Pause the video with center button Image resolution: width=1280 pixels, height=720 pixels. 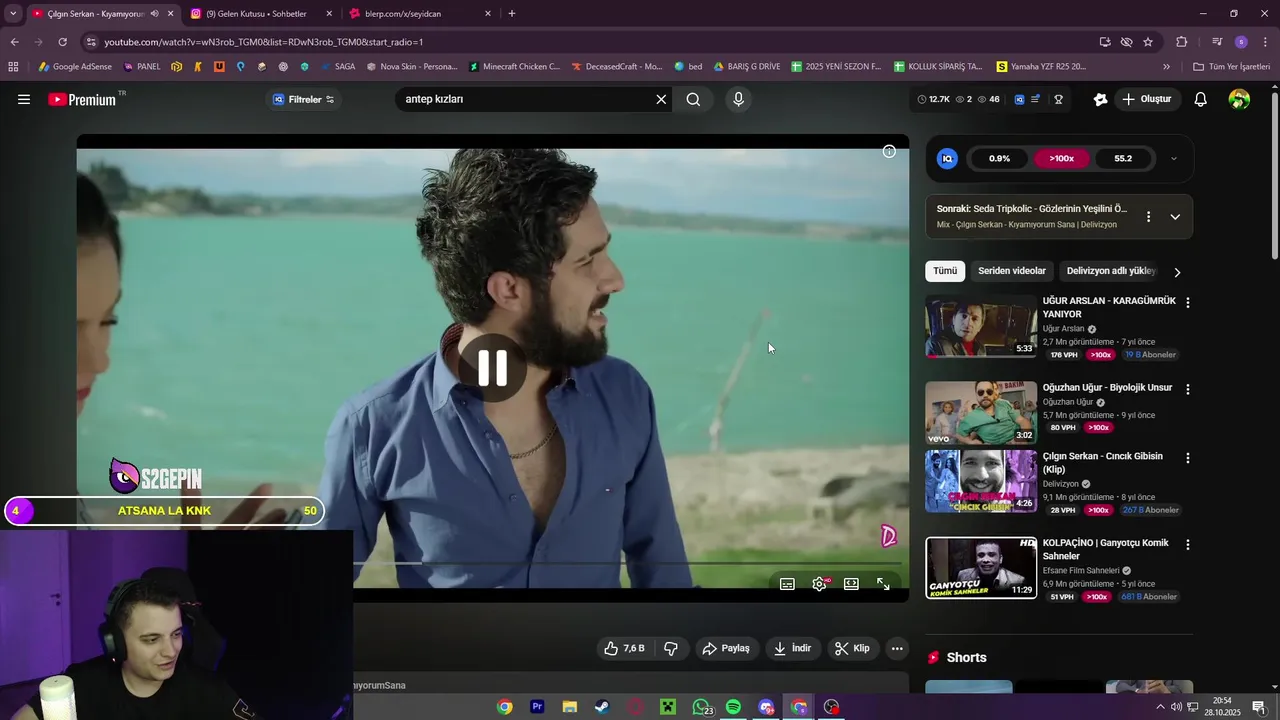[x=492, y=368]
